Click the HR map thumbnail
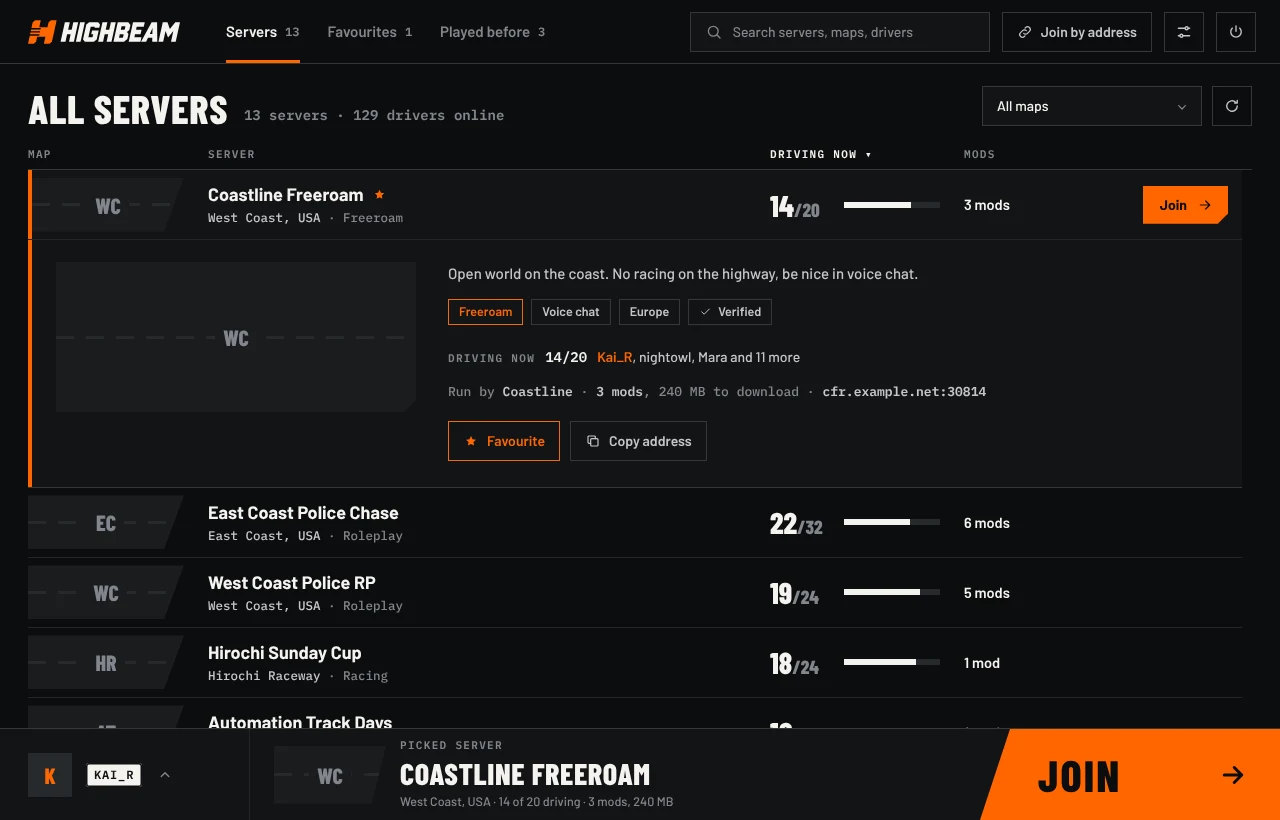Viewport: 1280px width, 820px height. click(105, 663)
